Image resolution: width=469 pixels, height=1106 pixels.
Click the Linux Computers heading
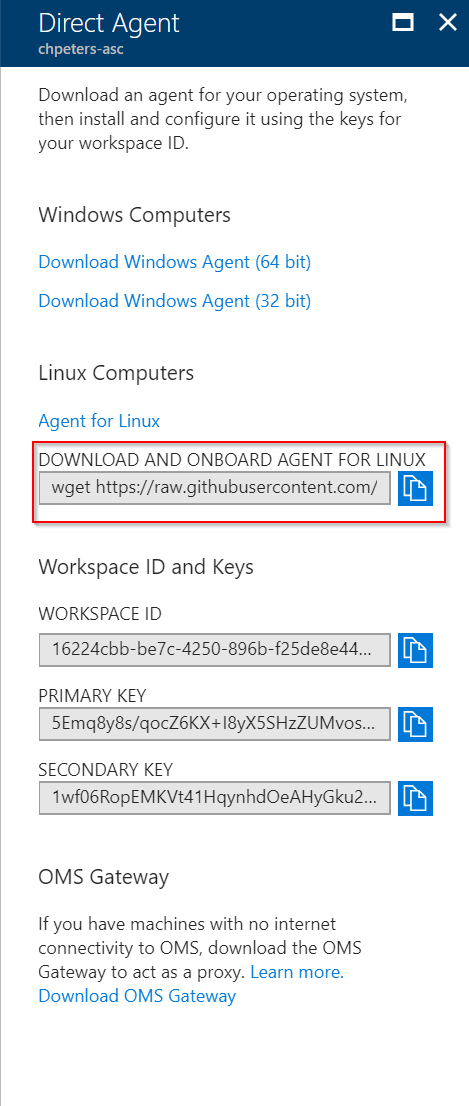coord(116,372)
